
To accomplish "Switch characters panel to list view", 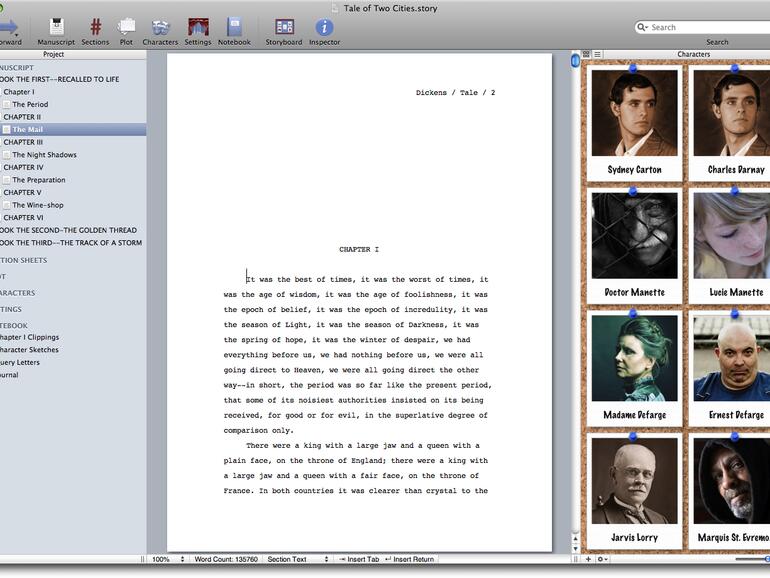I will pos(598,54).
